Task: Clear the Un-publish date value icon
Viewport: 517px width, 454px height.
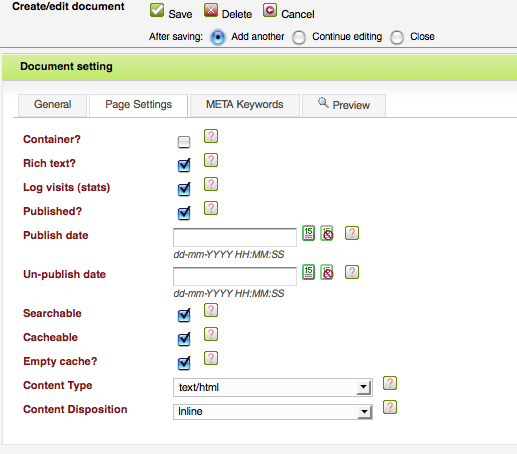Action: pyautogui.click(x=327, y=272)
